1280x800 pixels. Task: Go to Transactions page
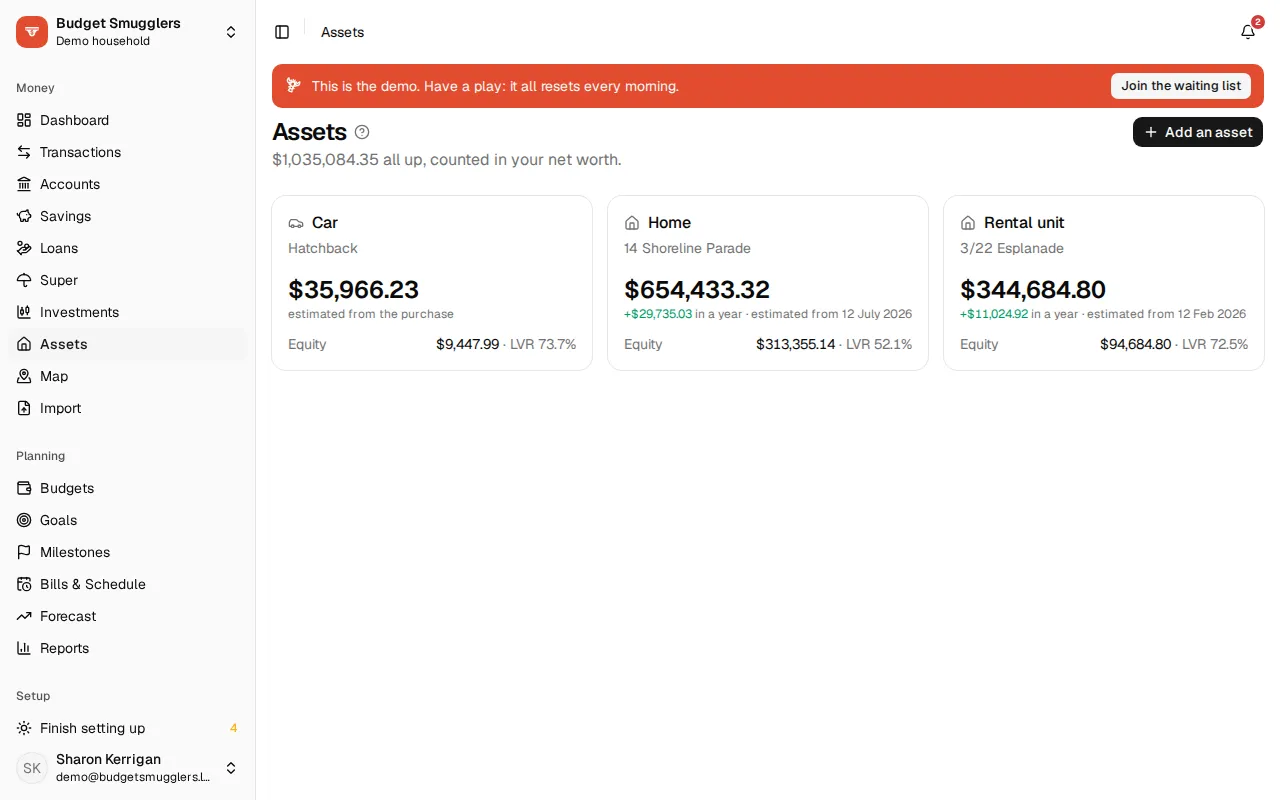click(127, 152)
